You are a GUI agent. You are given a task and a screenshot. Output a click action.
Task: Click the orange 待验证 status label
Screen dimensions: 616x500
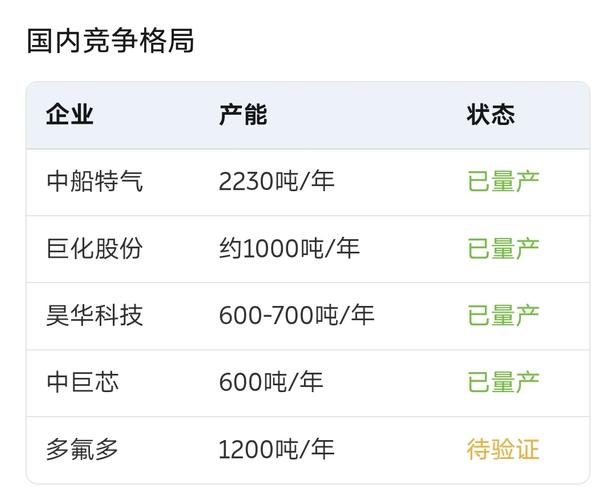503,449
